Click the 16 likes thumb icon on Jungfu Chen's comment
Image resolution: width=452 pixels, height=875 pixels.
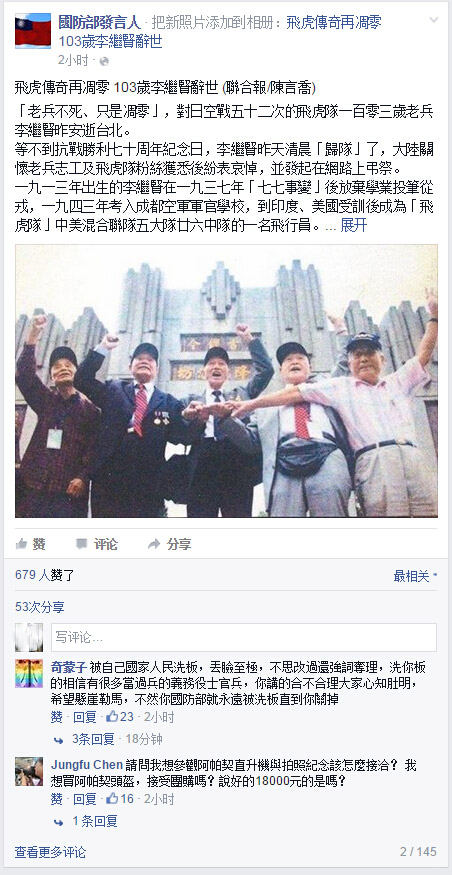tap(112, 799)
